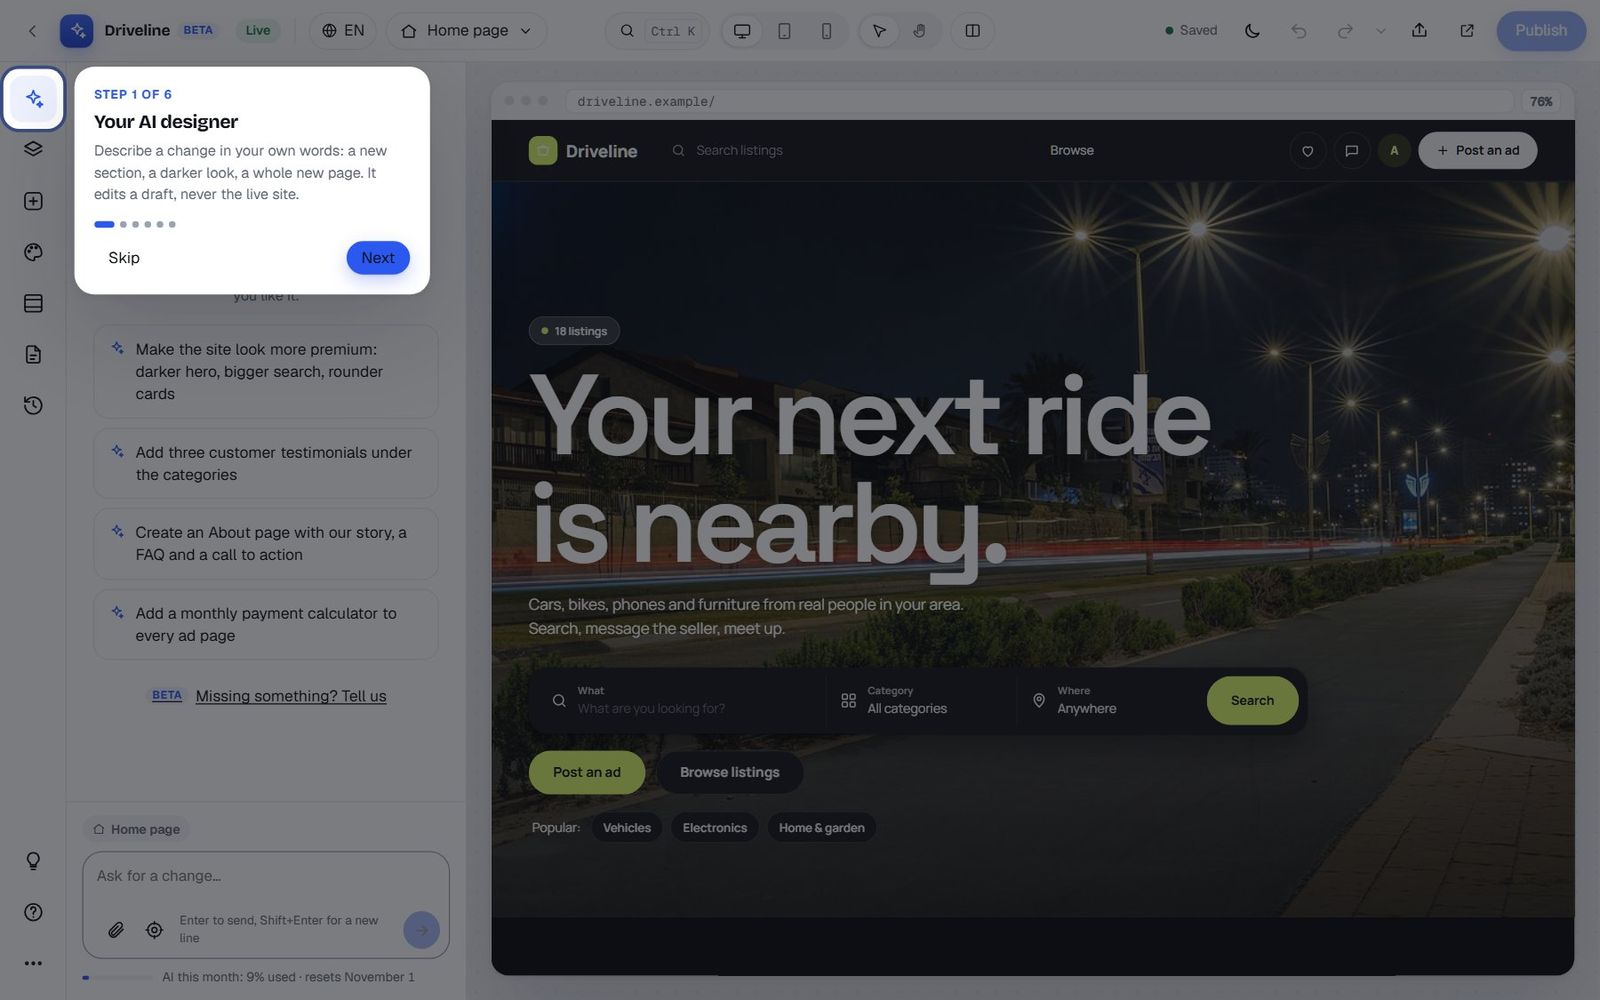The image size is (1600, 1000).
Task: Toggle dark mode with the moon icon
Action: [1252, 31]
